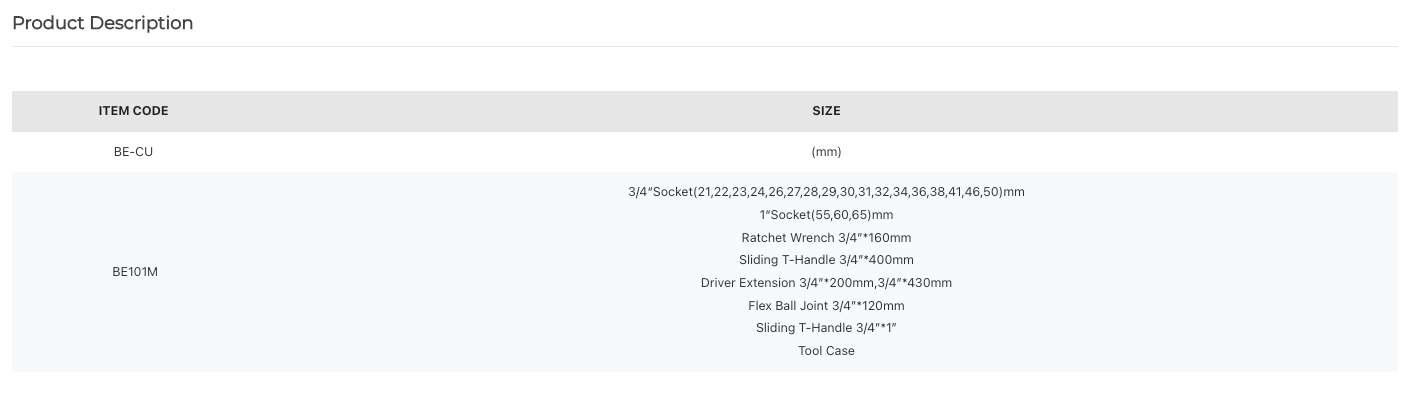Click the BE101M item code cell
Screen dimensions: 1415x398
tap(134, 272)
